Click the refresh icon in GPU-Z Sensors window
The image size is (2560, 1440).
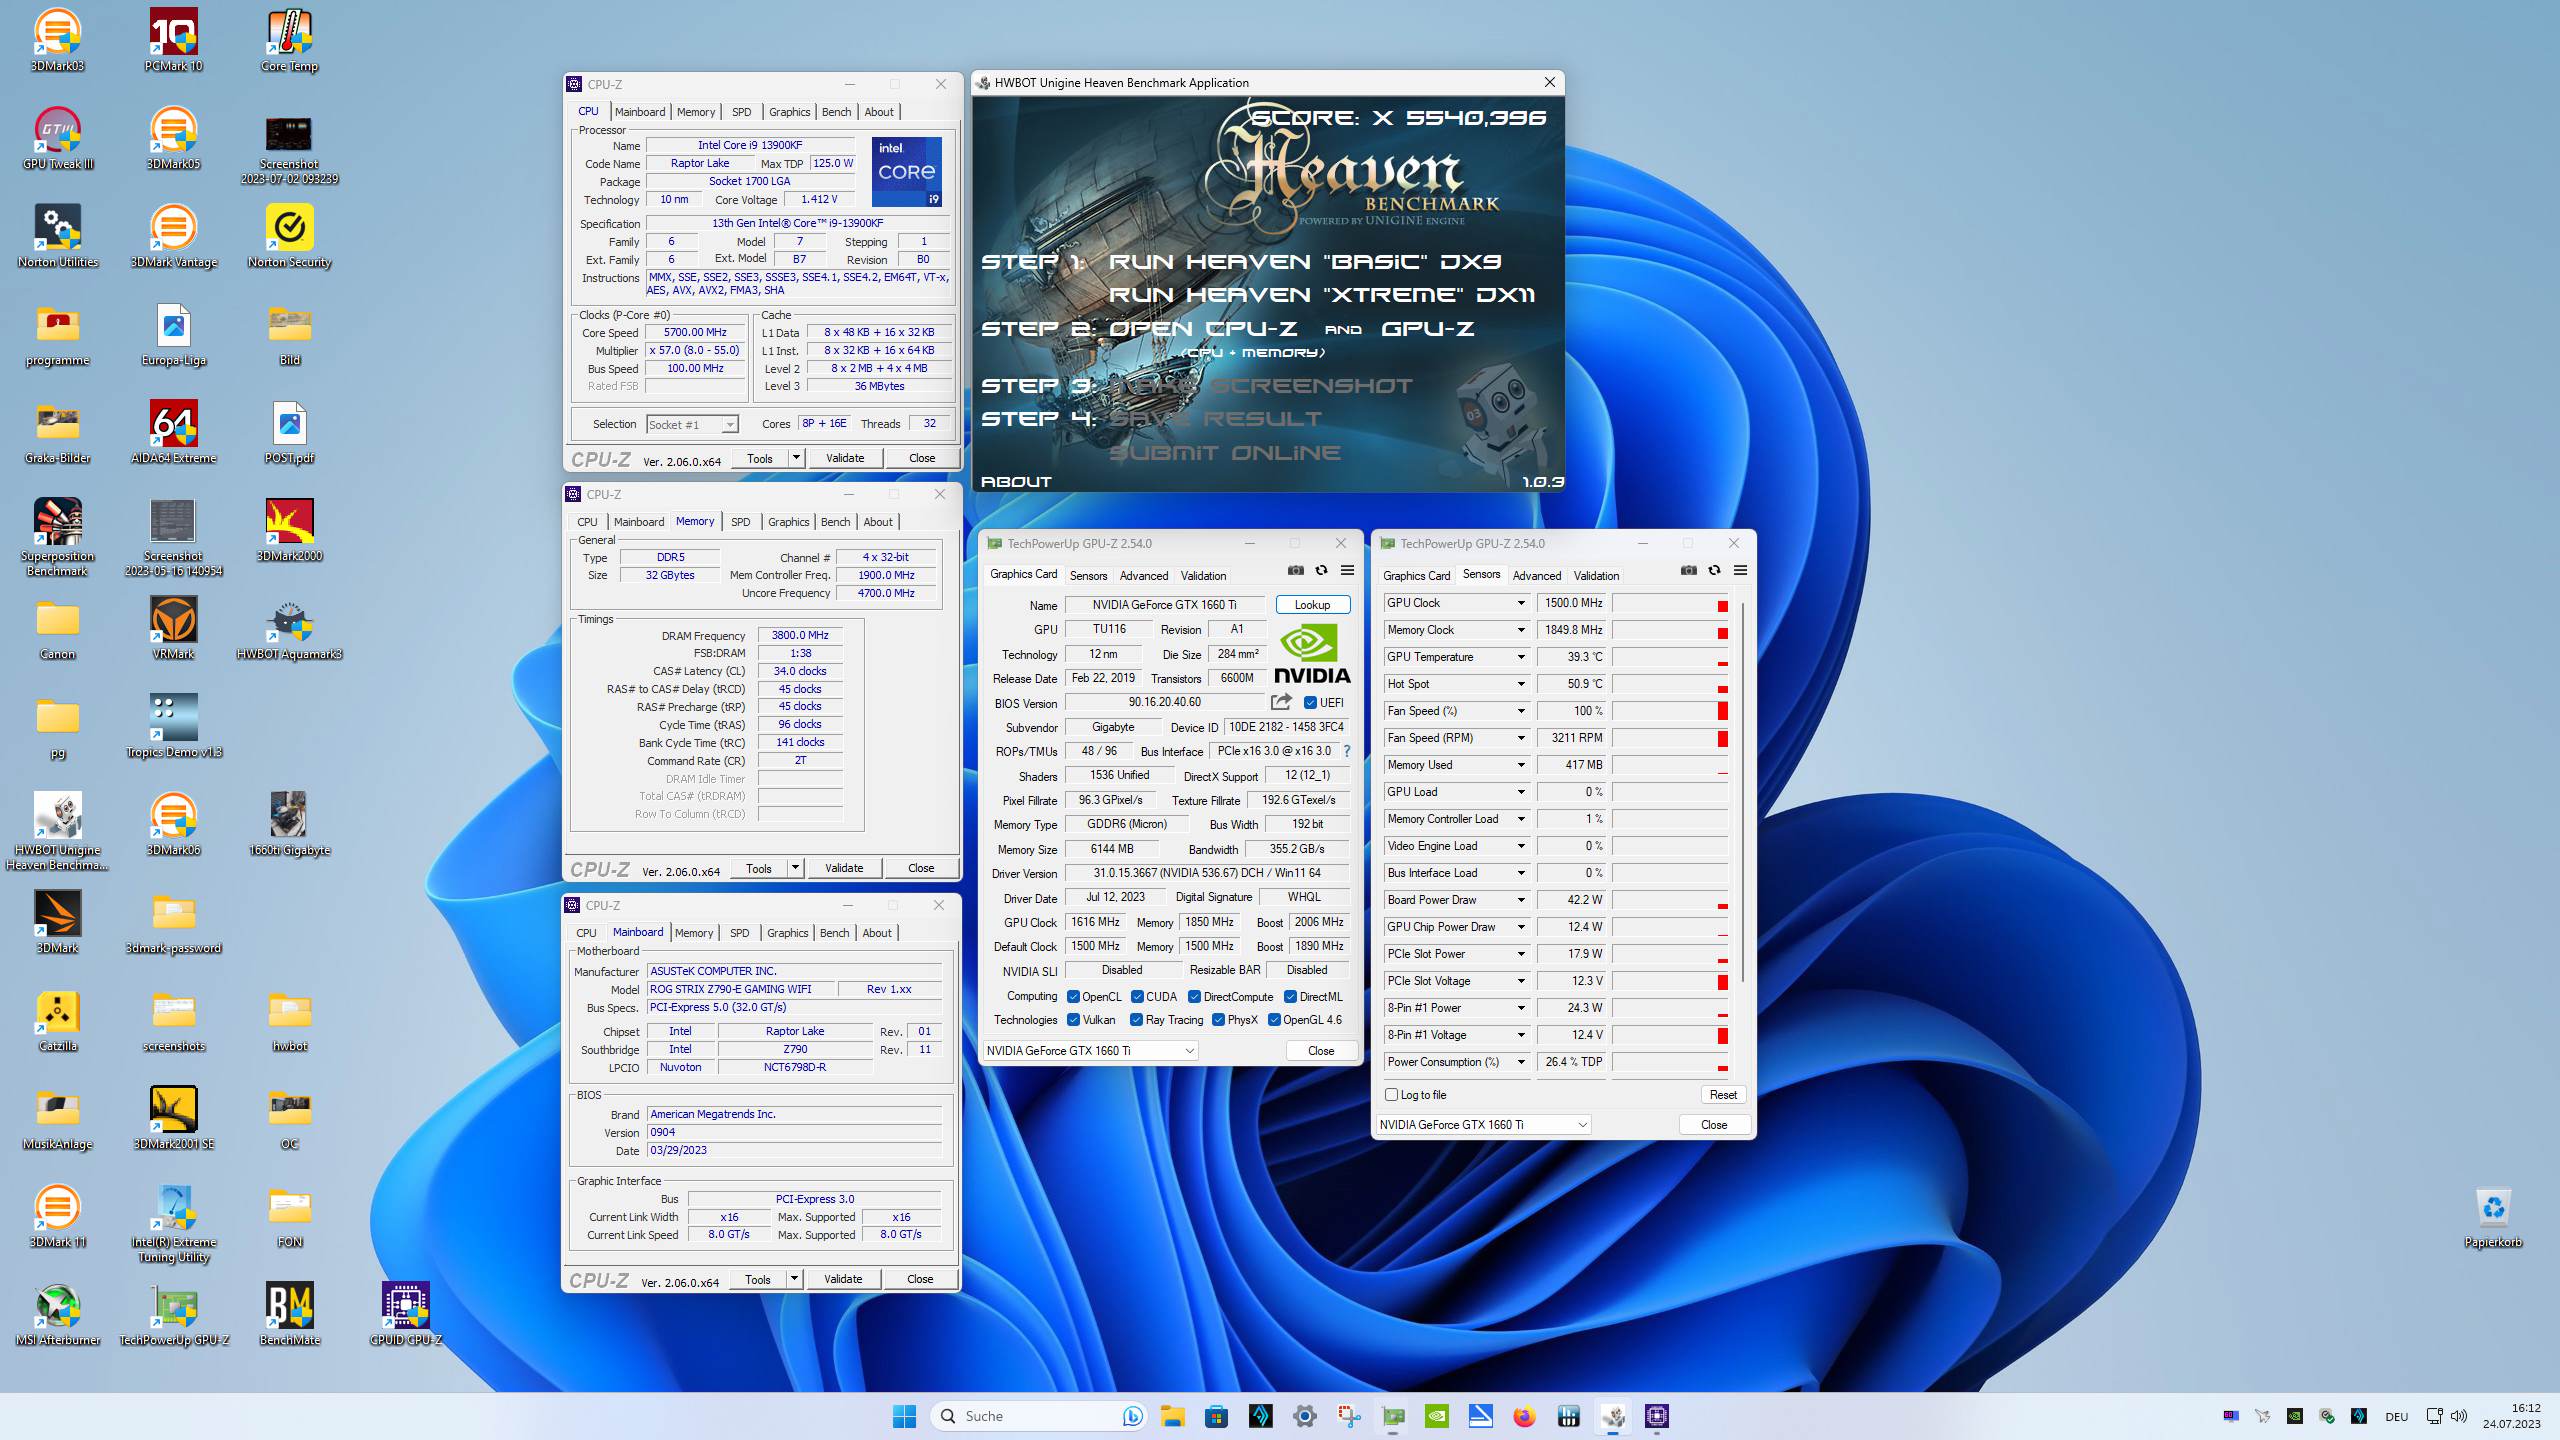tap(1714, 570)
